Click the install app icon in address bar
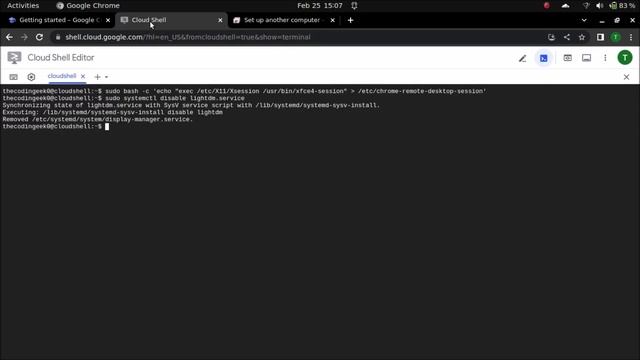This screenshot has height=360, width=640. tap(551, 37)
